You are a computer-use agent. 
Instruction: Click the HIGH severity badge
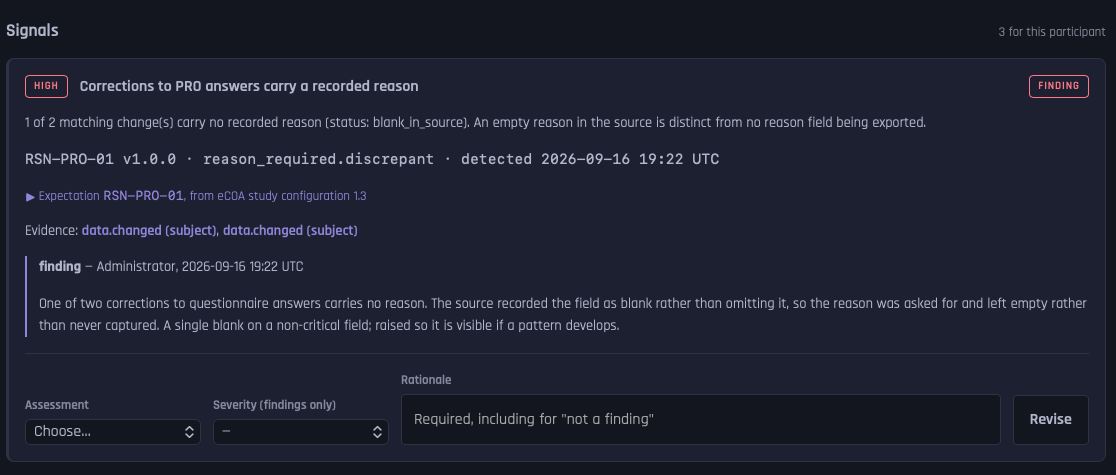46,86
